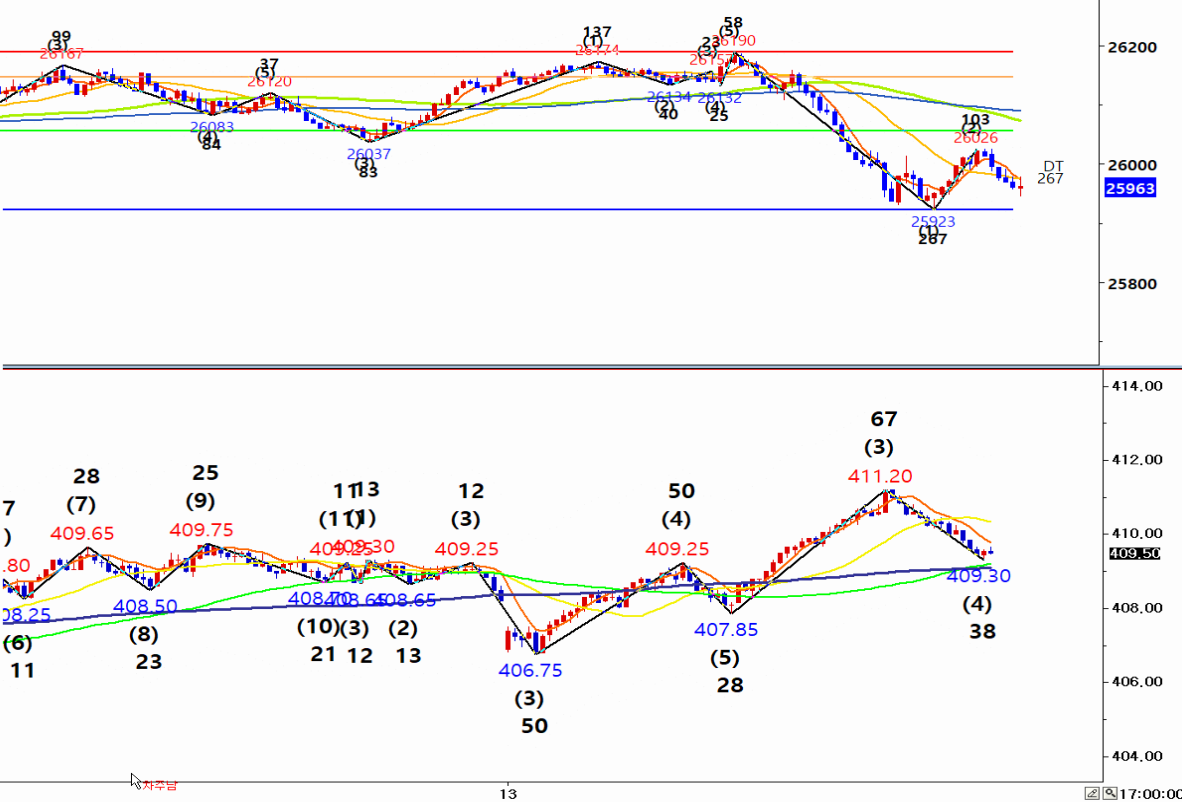Select the 26026 swing high label

click(x=975, y=137)
